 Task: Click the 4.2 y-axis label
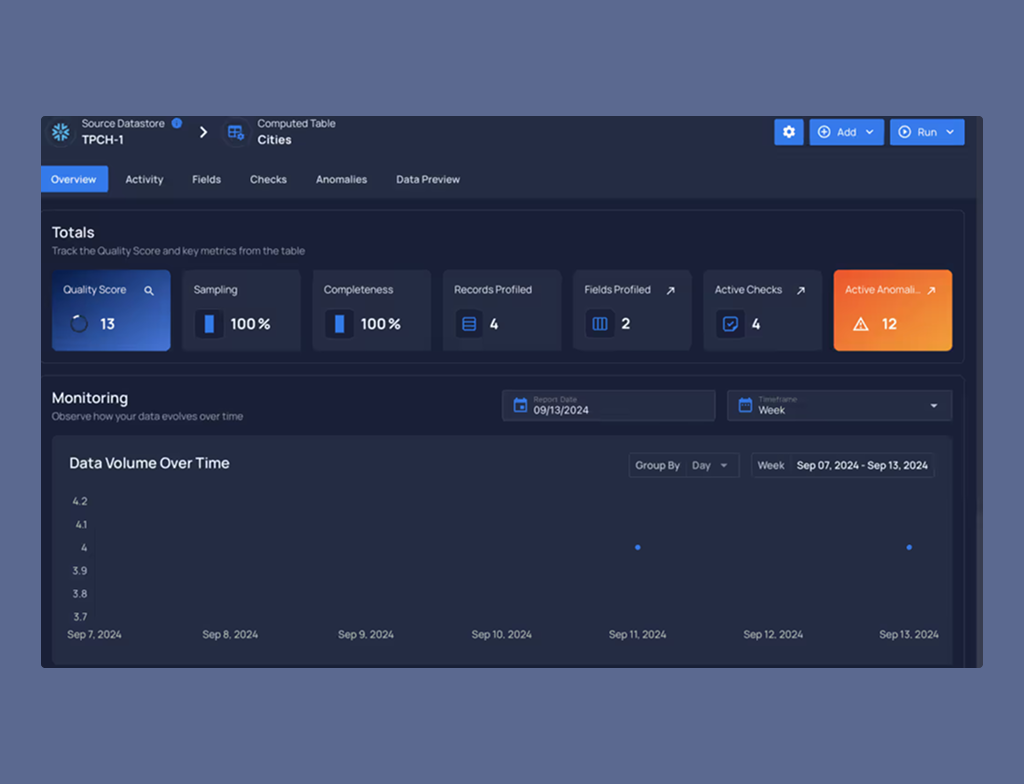click(x=80, y=501)
